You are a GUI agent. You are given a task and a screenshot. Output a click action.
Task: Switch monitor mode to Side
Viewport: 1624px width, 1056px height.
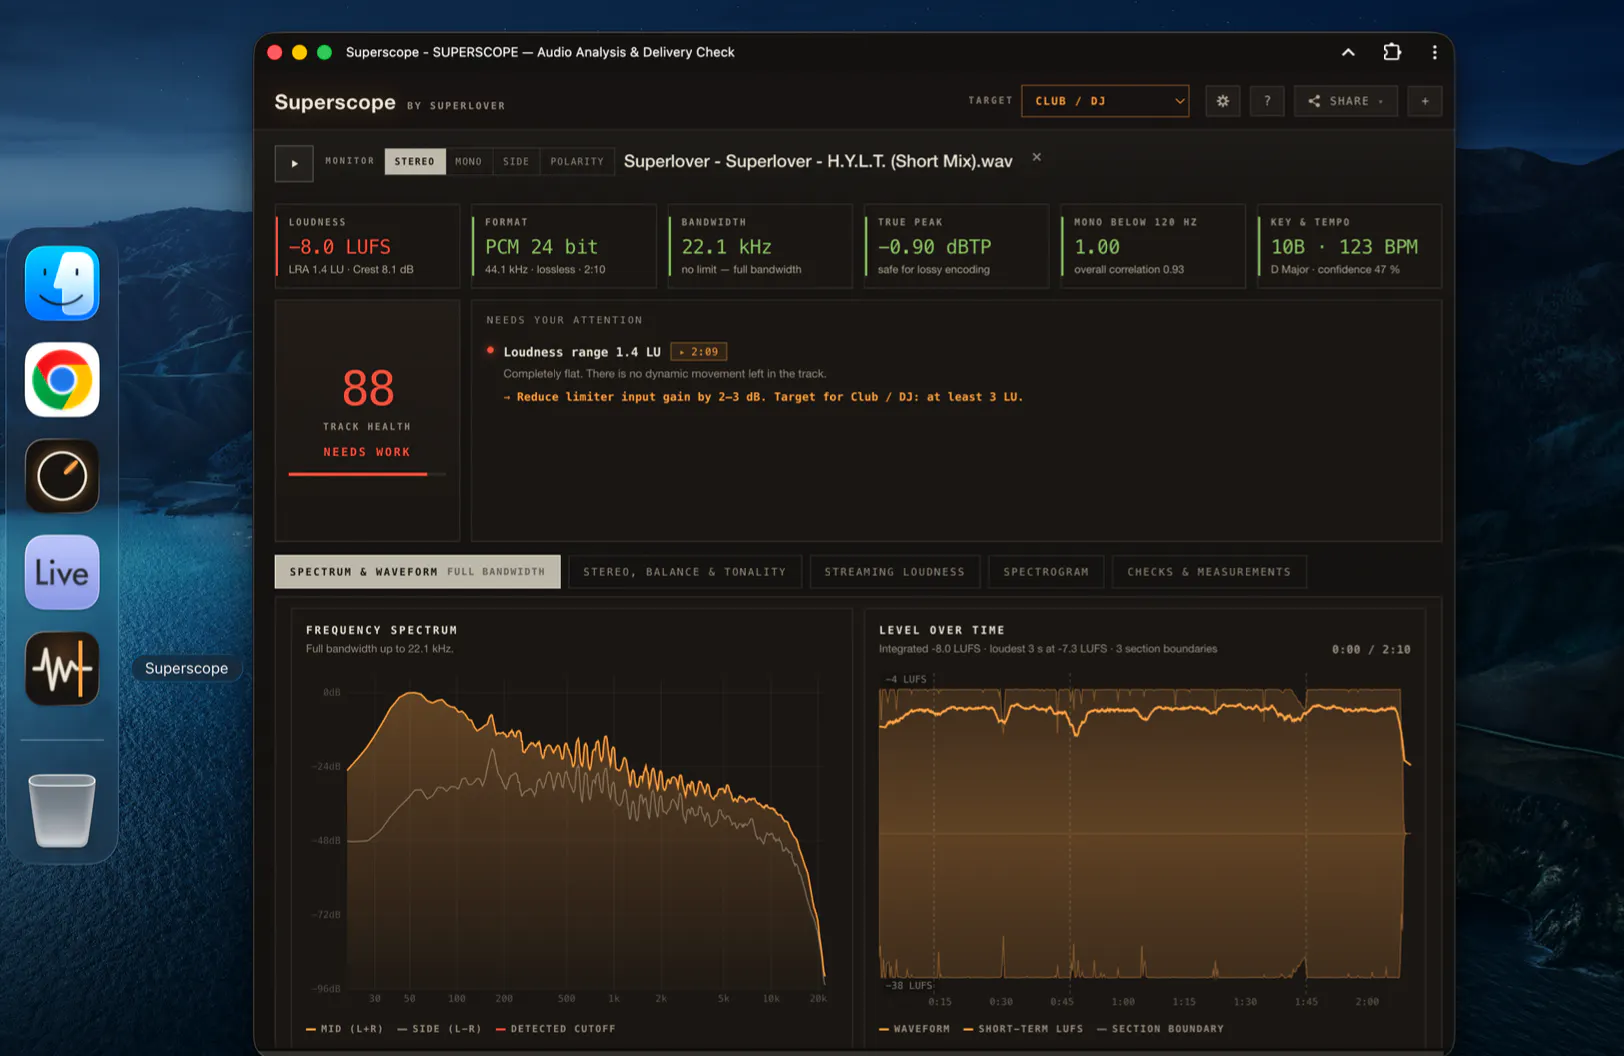(516, 161)
